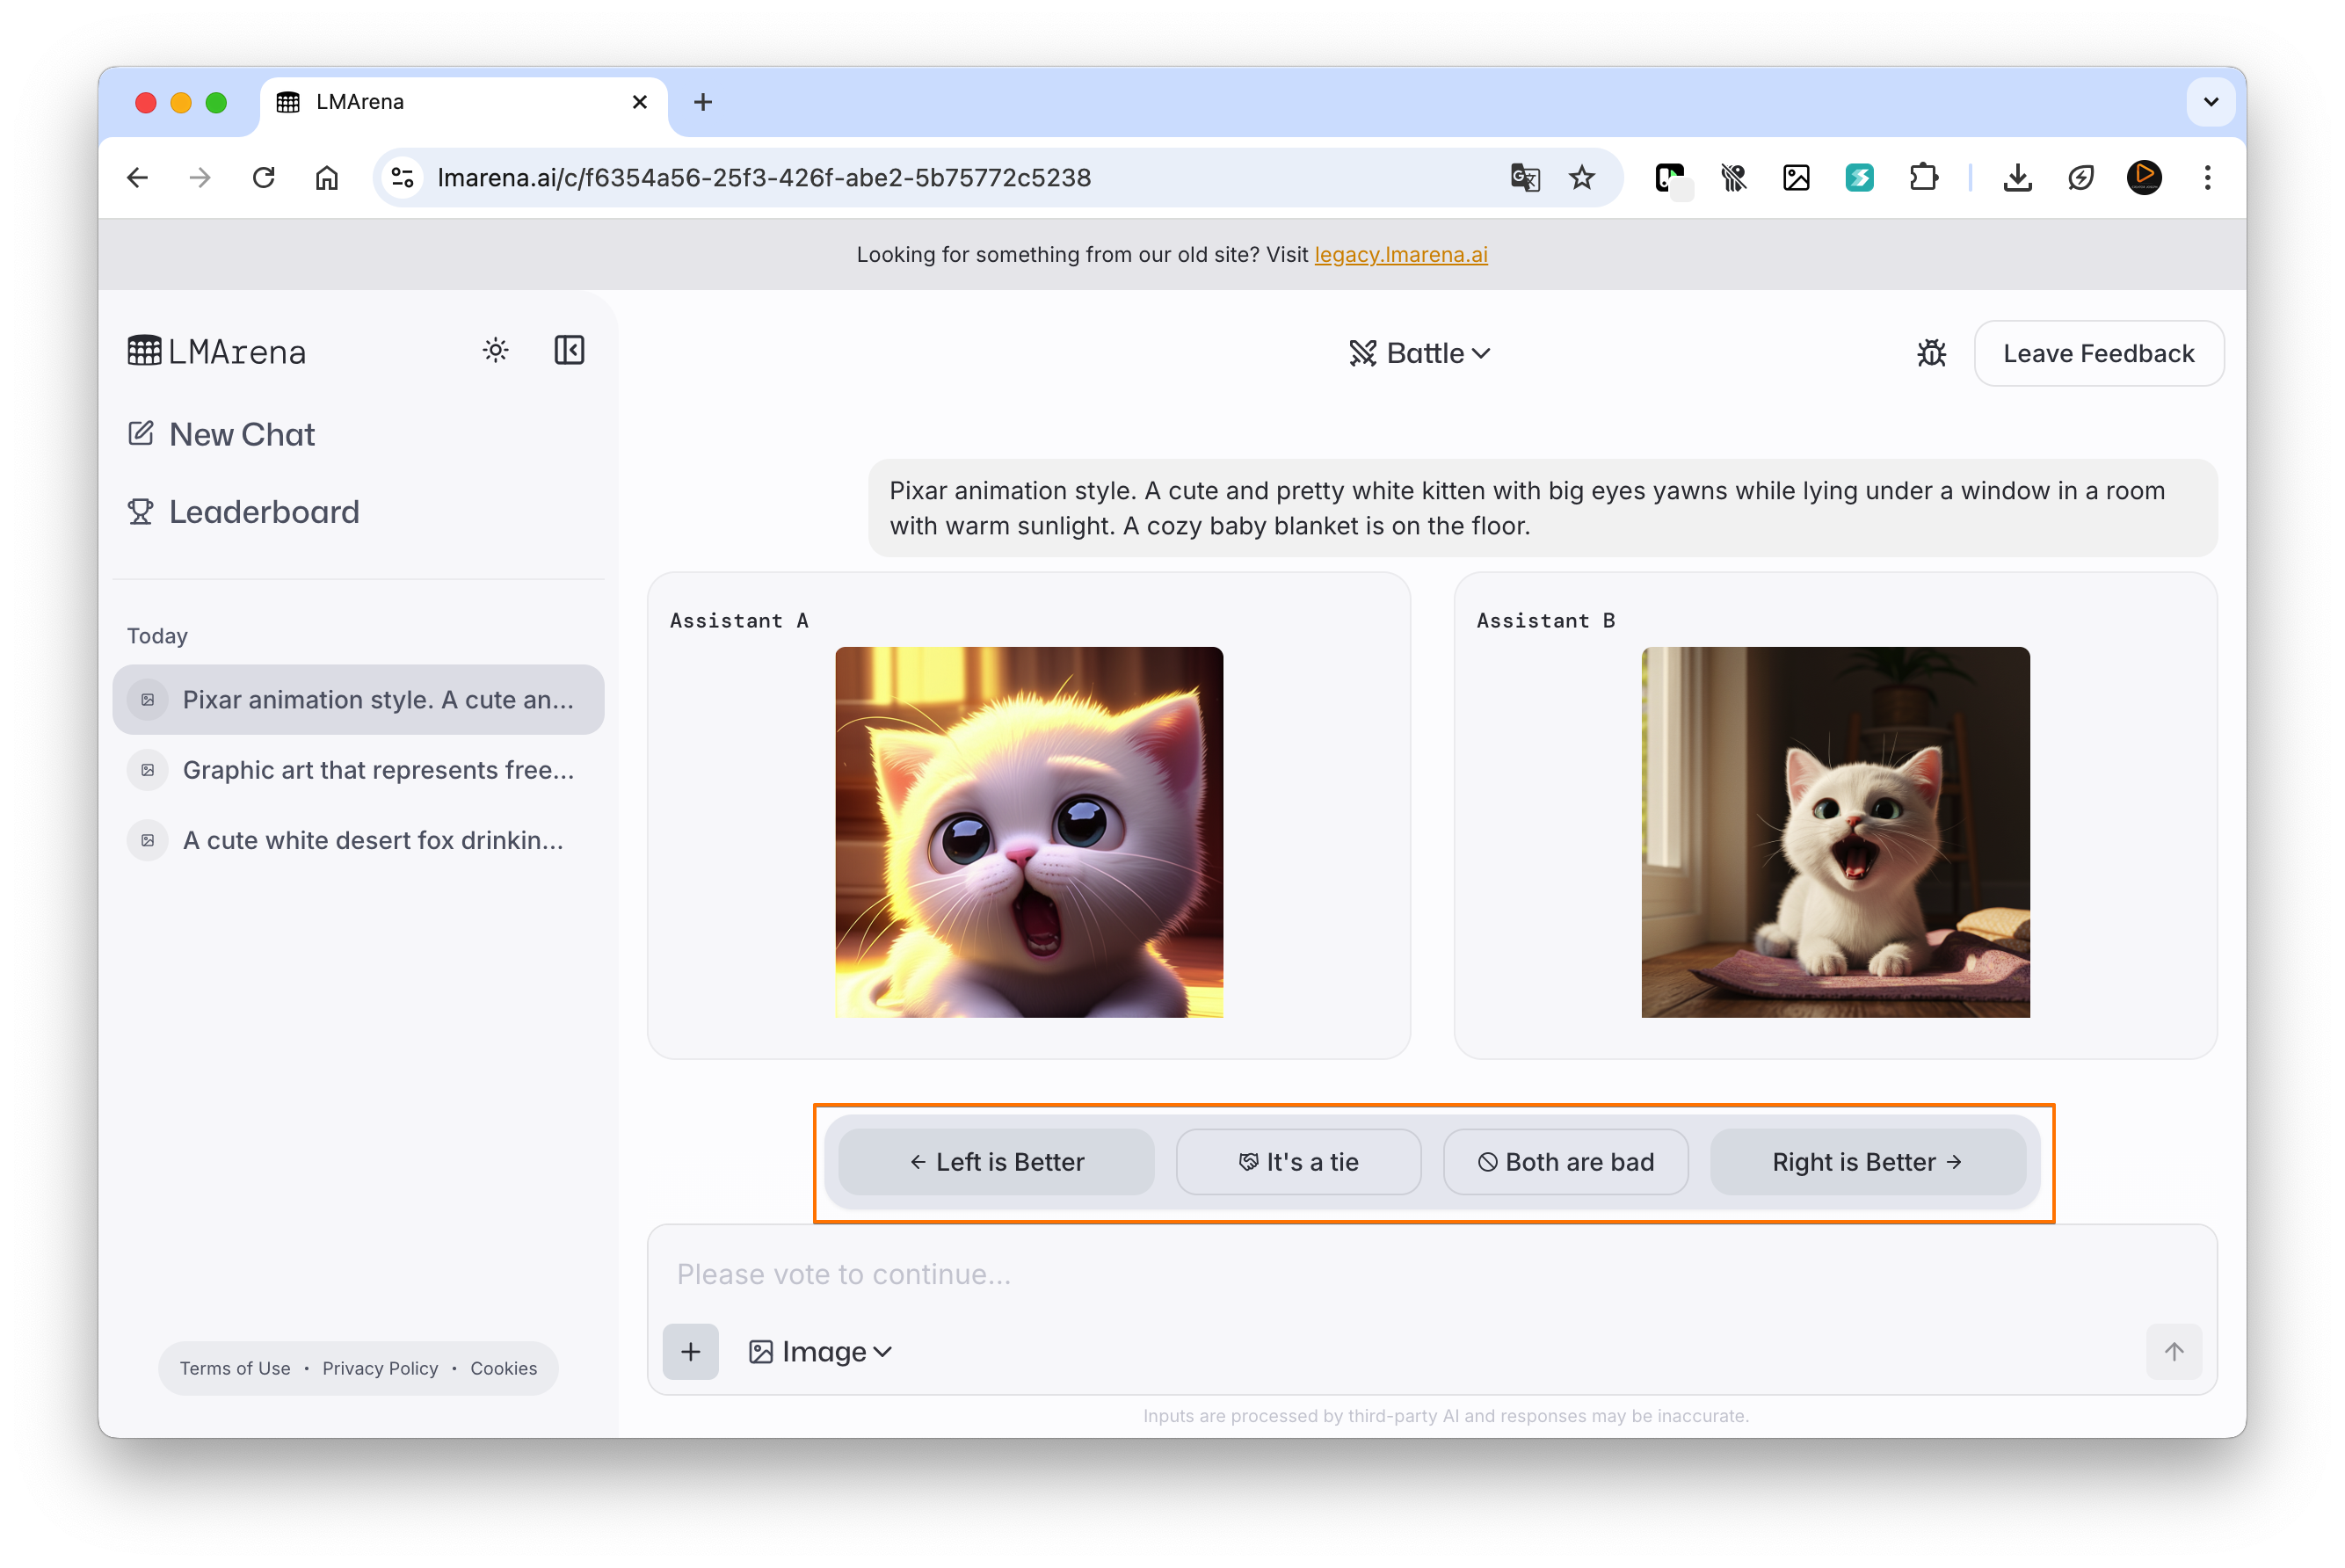This screenshot has height=1568, width=2345.
Task: Bookmark page with the star icon
Action: click(x=1582, y=178)
